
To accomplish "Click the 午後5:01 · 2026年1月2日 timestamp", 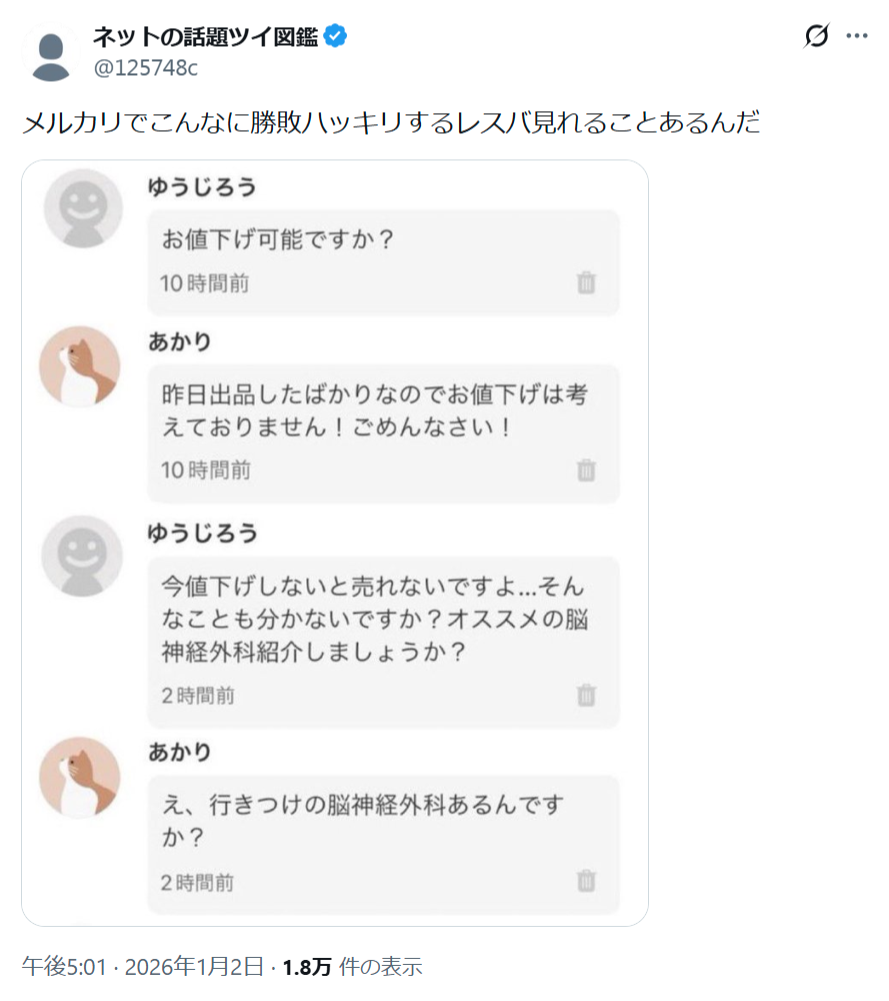I will [142, 967].
